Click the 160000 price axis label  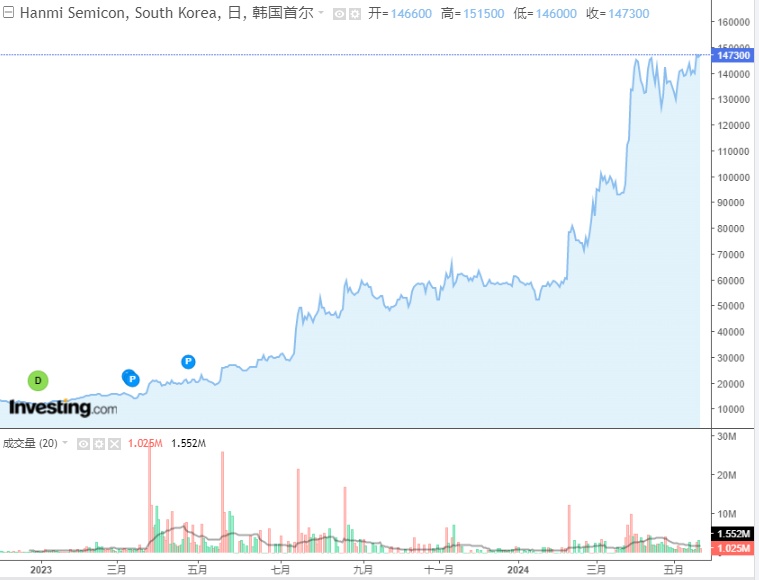pos(733,22)
